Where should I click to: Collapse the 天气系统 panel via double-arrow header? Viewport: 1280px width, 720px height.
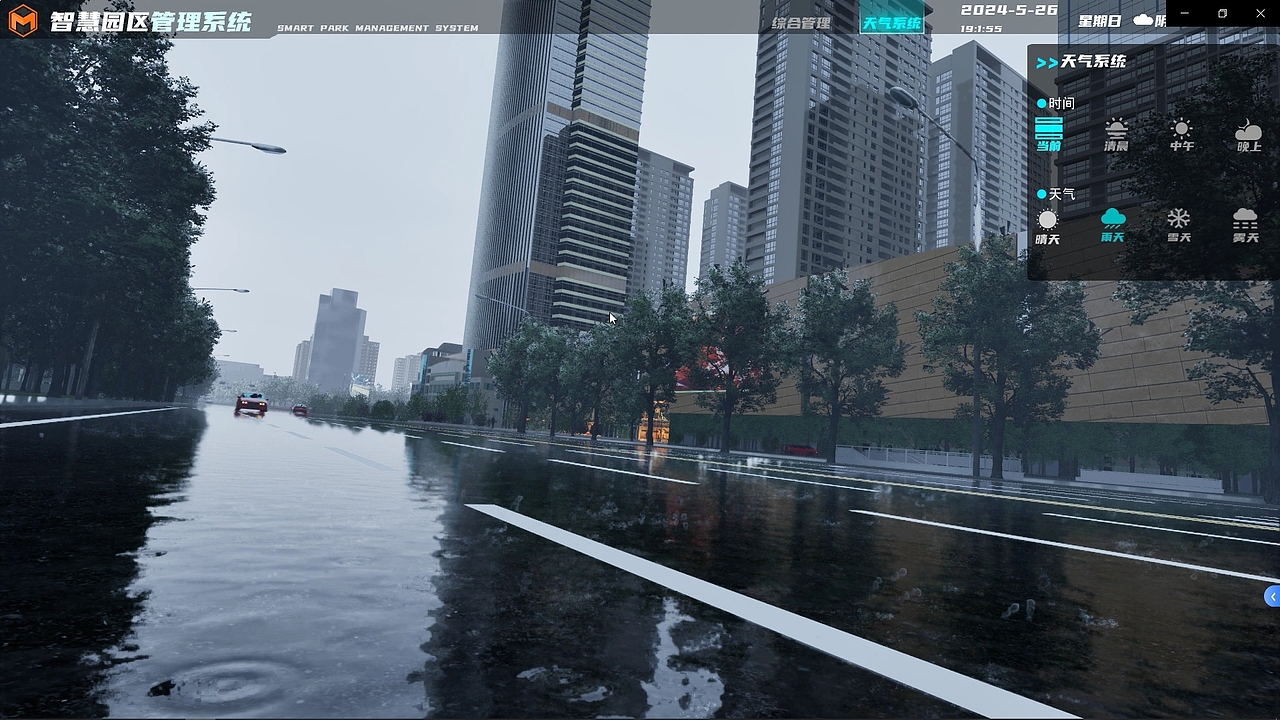1047,62
